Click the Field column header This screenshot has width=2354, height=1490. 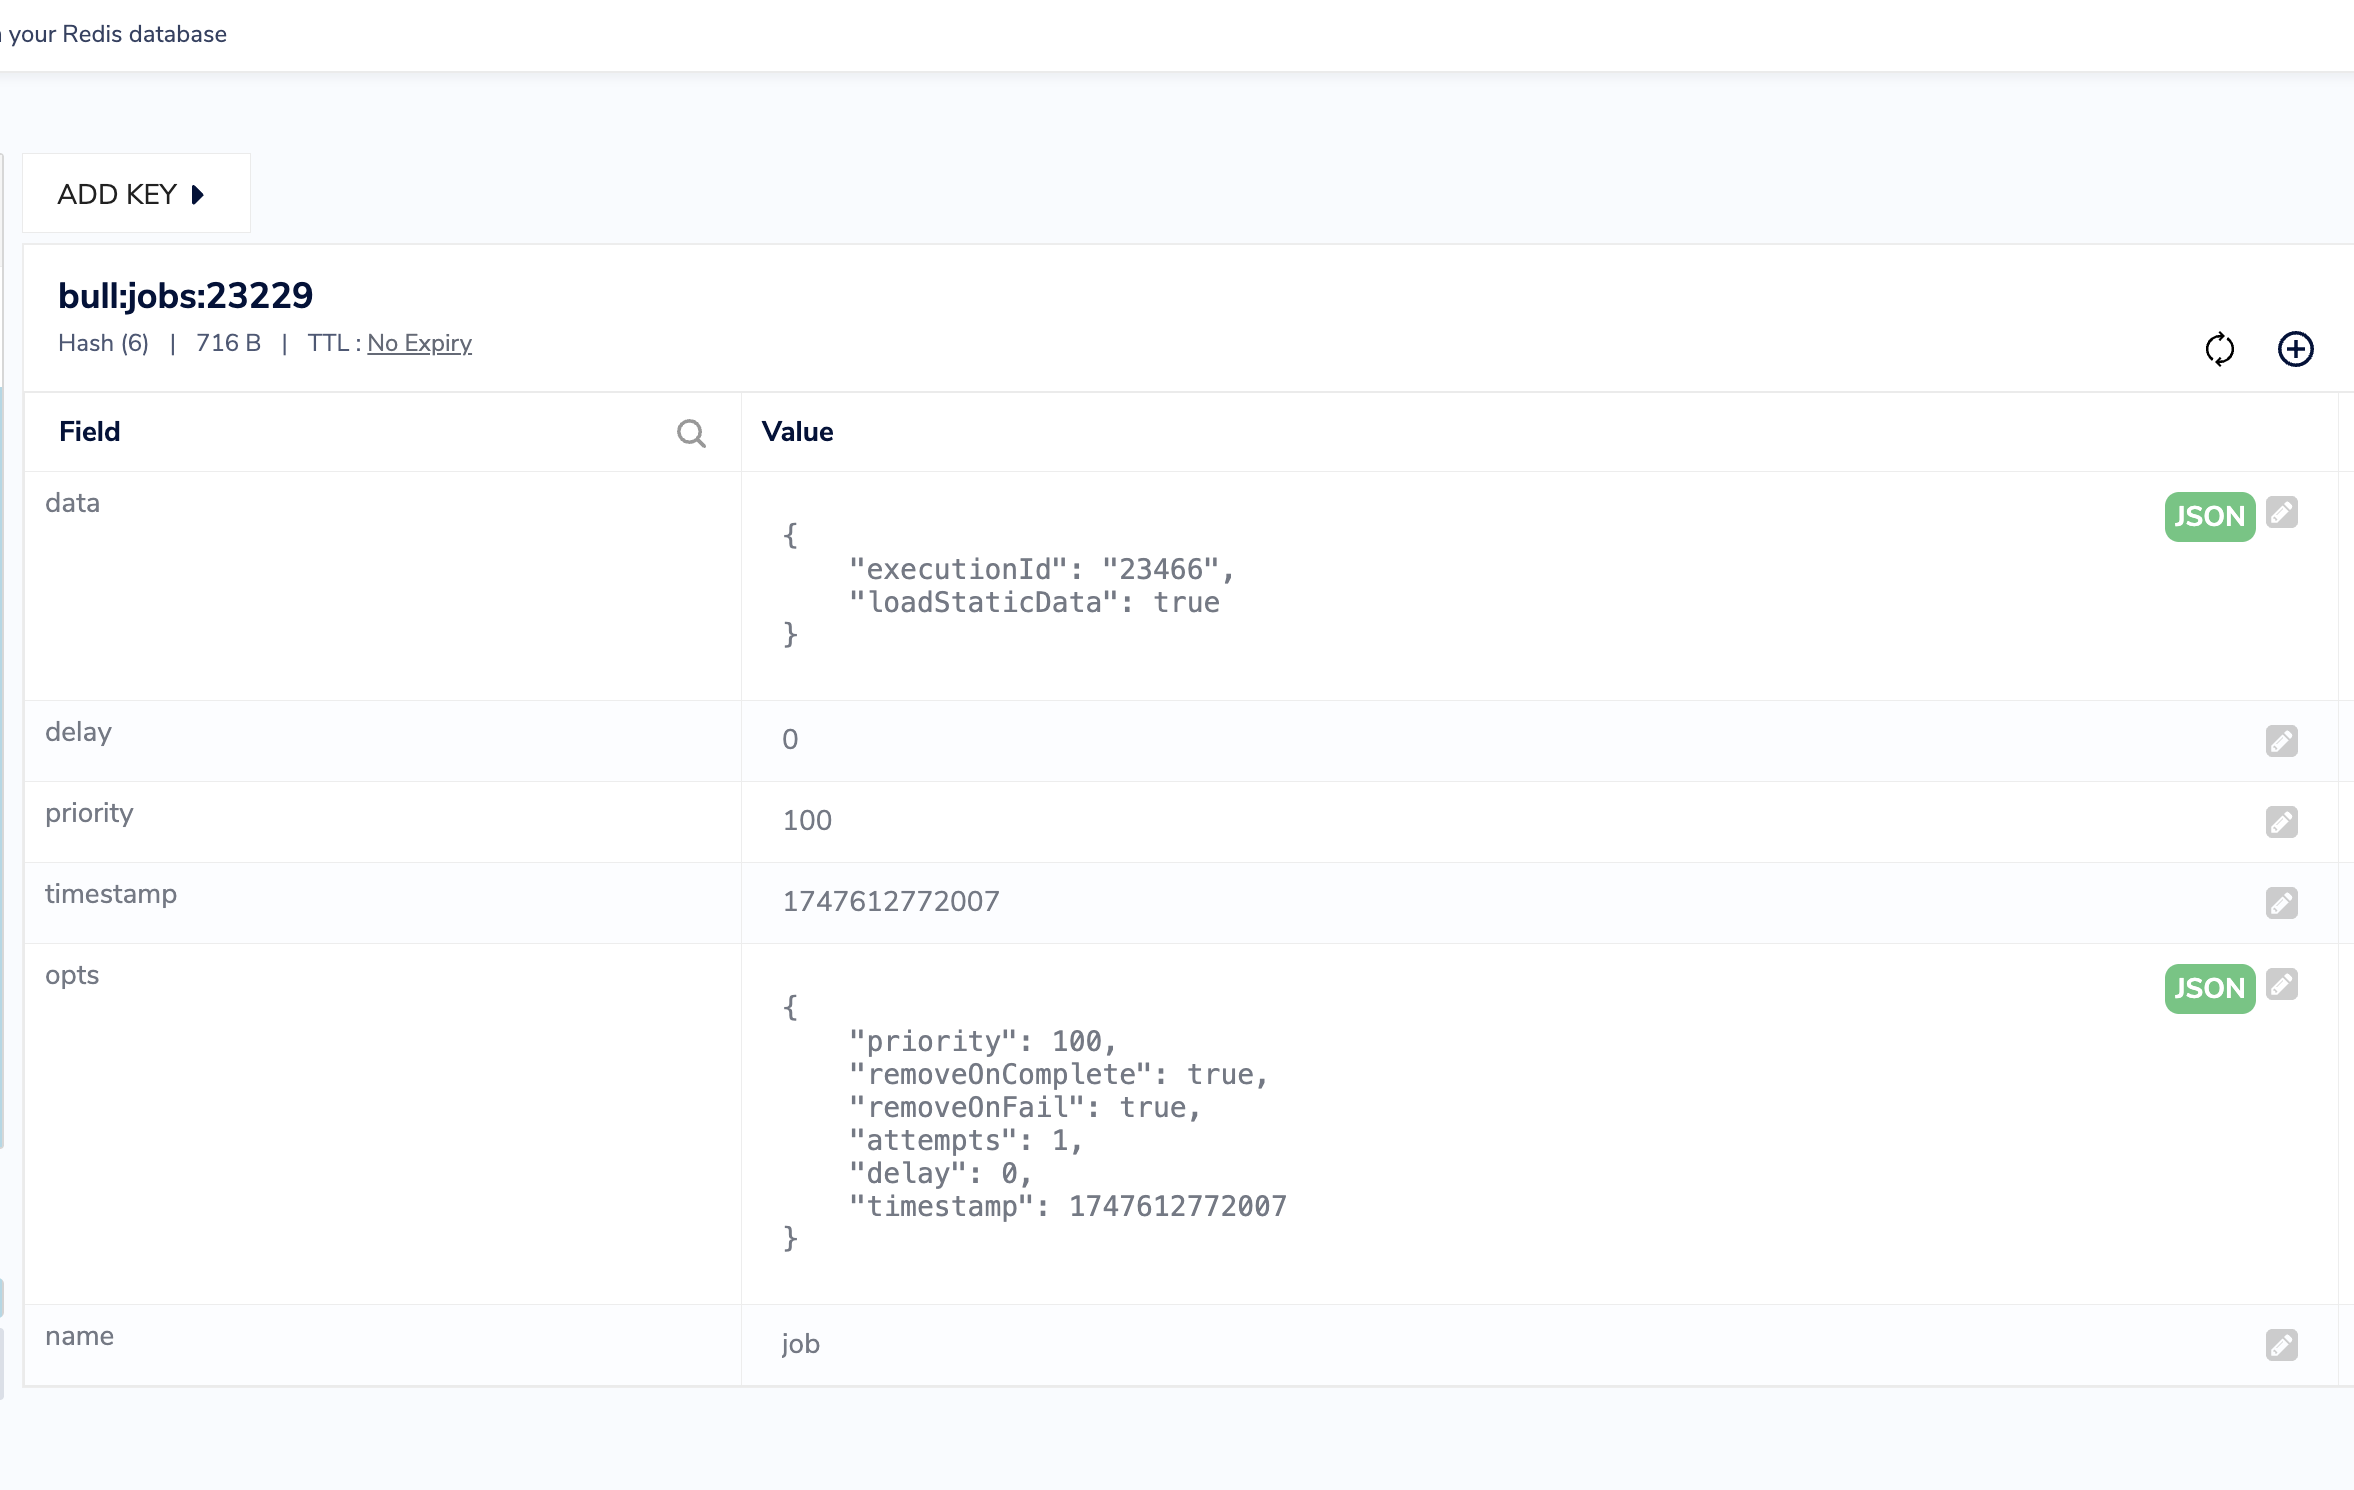click(89, 431)
